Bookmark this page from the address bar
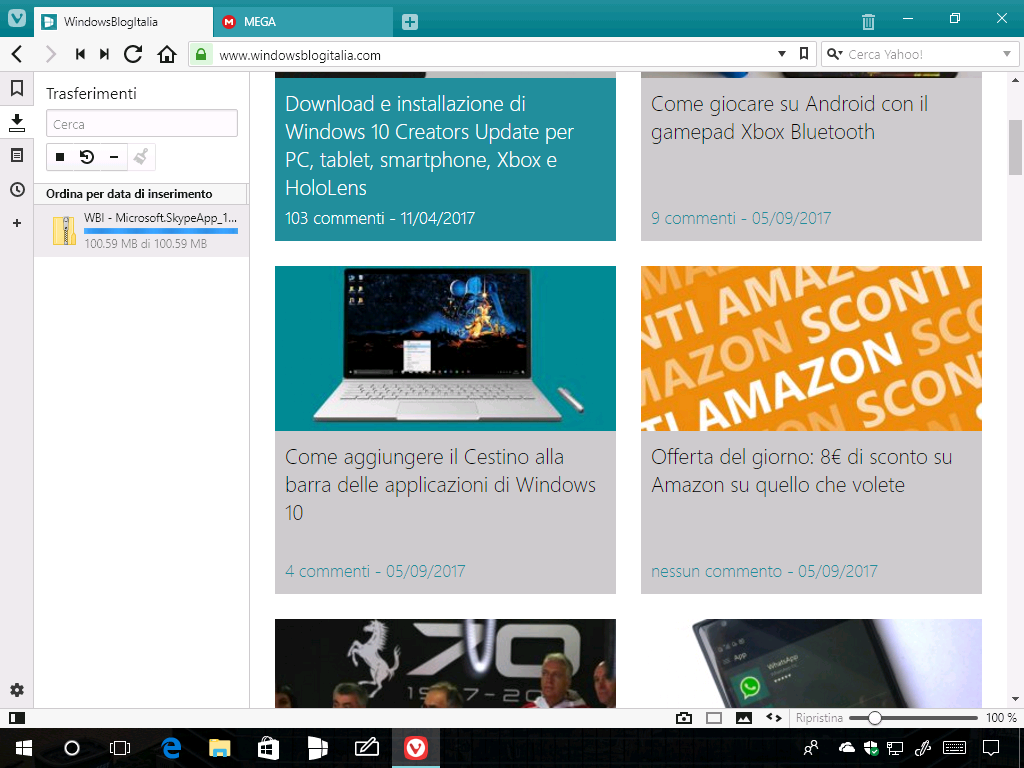 pyautogui.click(x=804, y=54)
